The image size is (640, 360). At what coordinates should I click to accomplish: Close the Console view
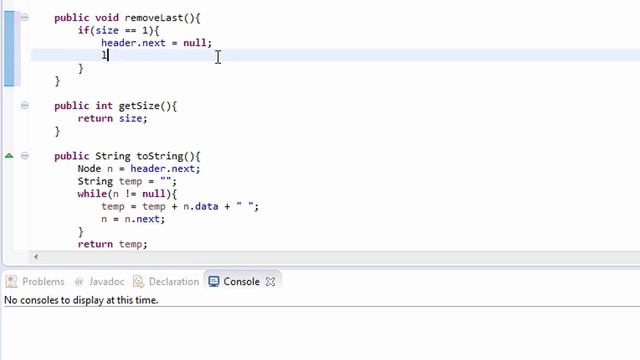[x=270, y=281]
